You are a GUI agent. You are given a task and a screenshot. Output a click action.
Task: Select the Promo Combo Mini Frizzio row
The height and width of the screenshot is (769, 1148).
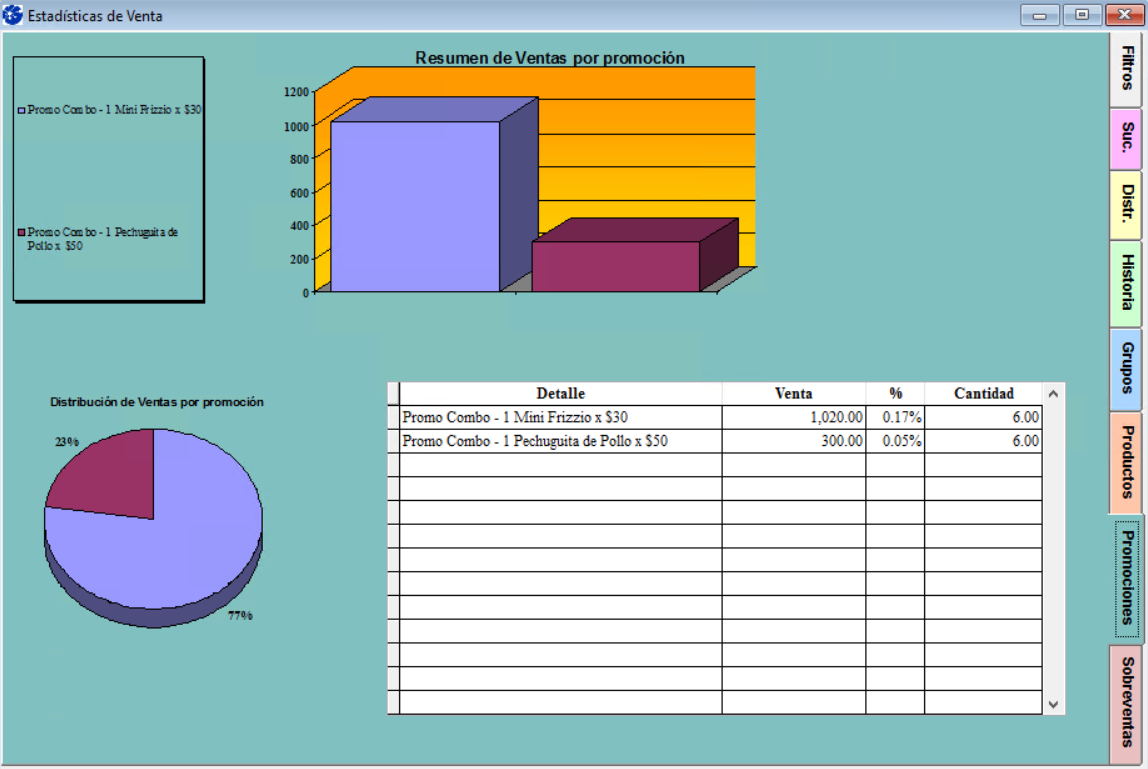[x=560, y=417]
